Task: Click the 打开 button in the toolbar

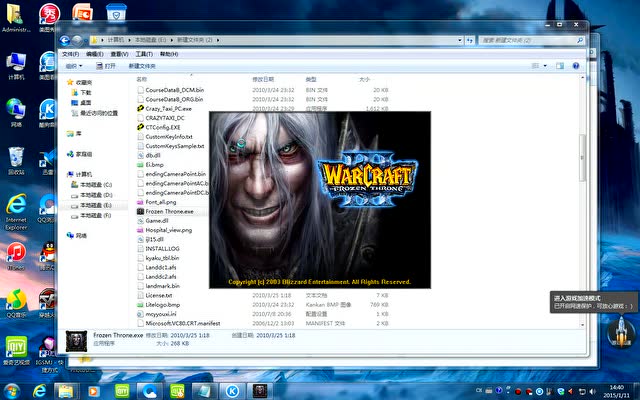Action: tap(108, 66)
